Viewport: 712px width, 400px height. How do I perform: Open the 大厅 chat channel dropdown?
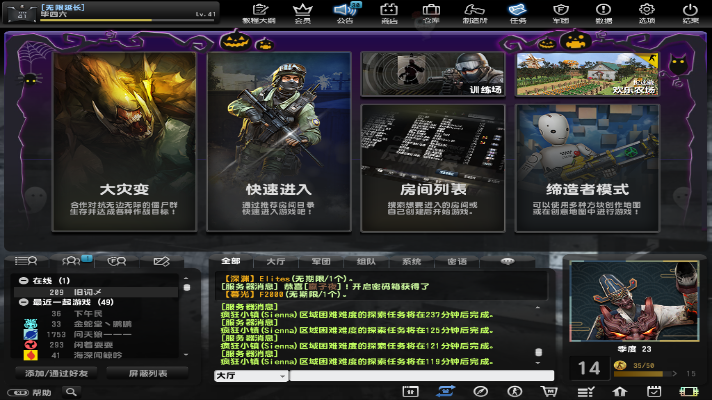250,375
